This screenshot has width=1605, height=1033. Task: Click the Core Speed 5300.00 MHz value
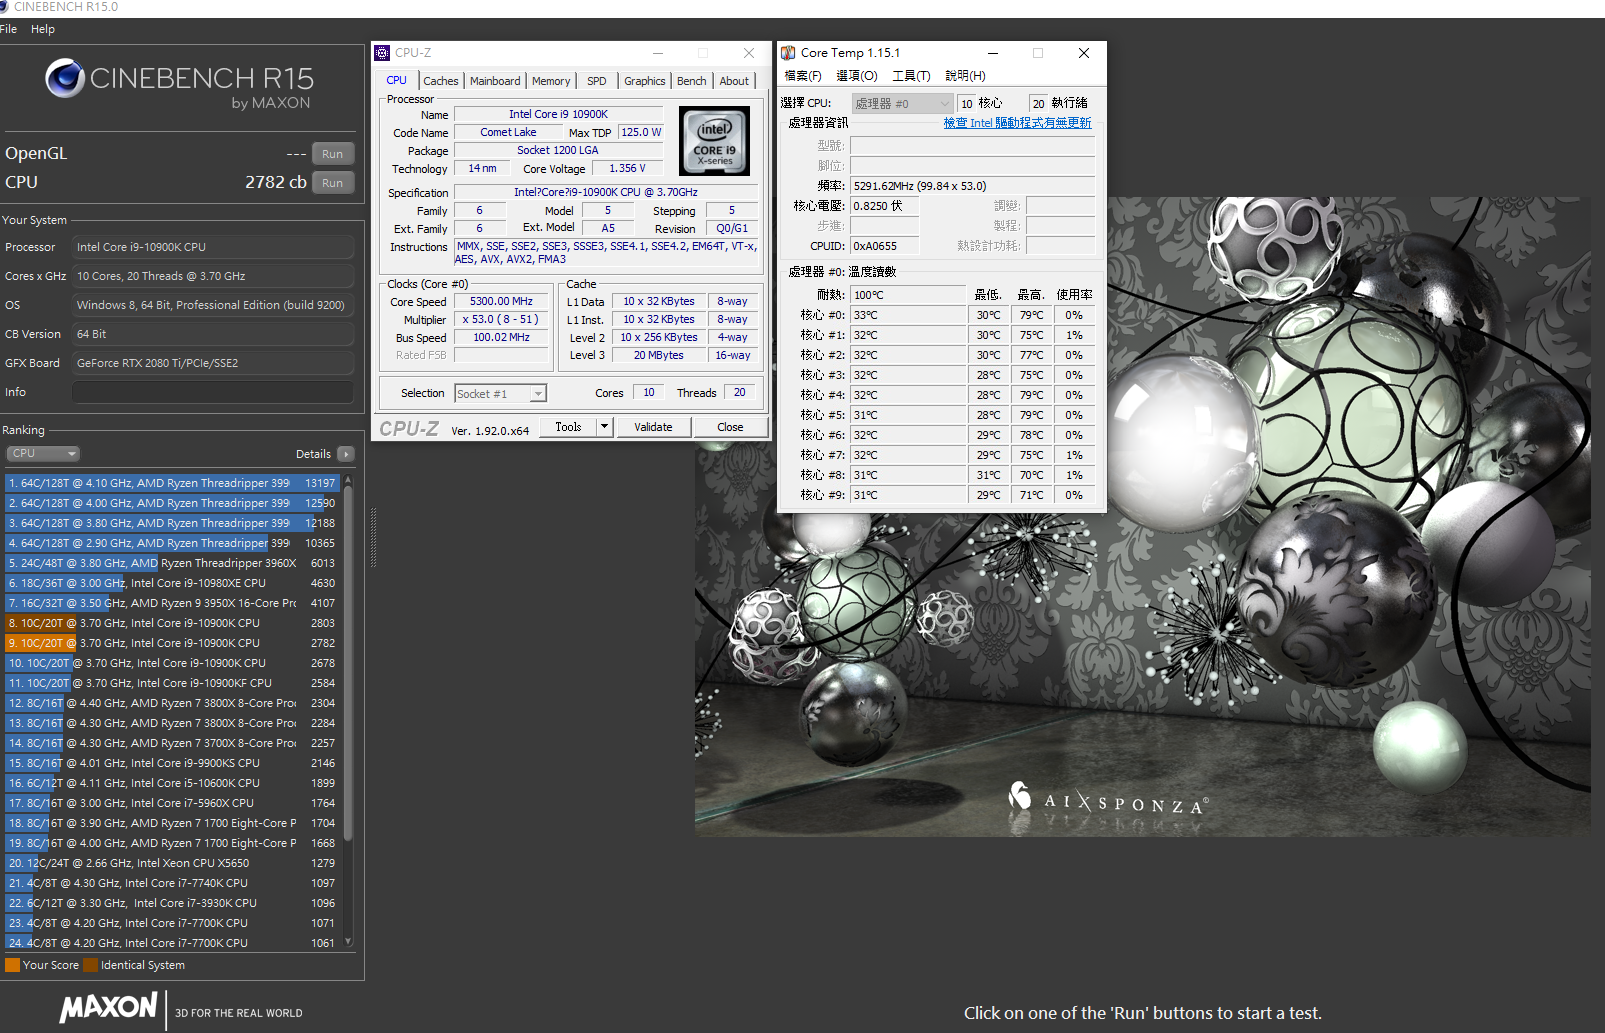tap(502, 301)
